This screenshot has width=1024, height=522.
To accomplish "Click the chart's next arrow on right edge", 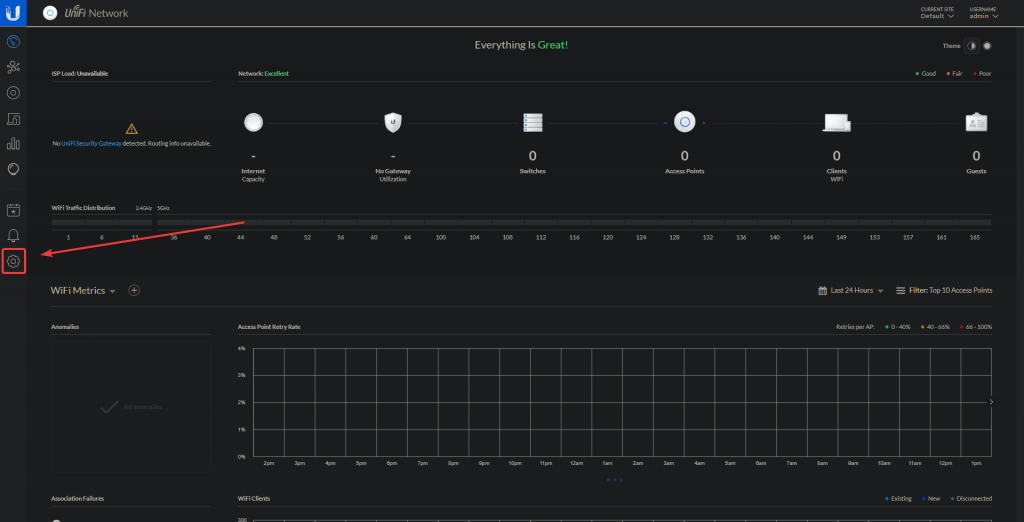I will (x=991, y=401).
